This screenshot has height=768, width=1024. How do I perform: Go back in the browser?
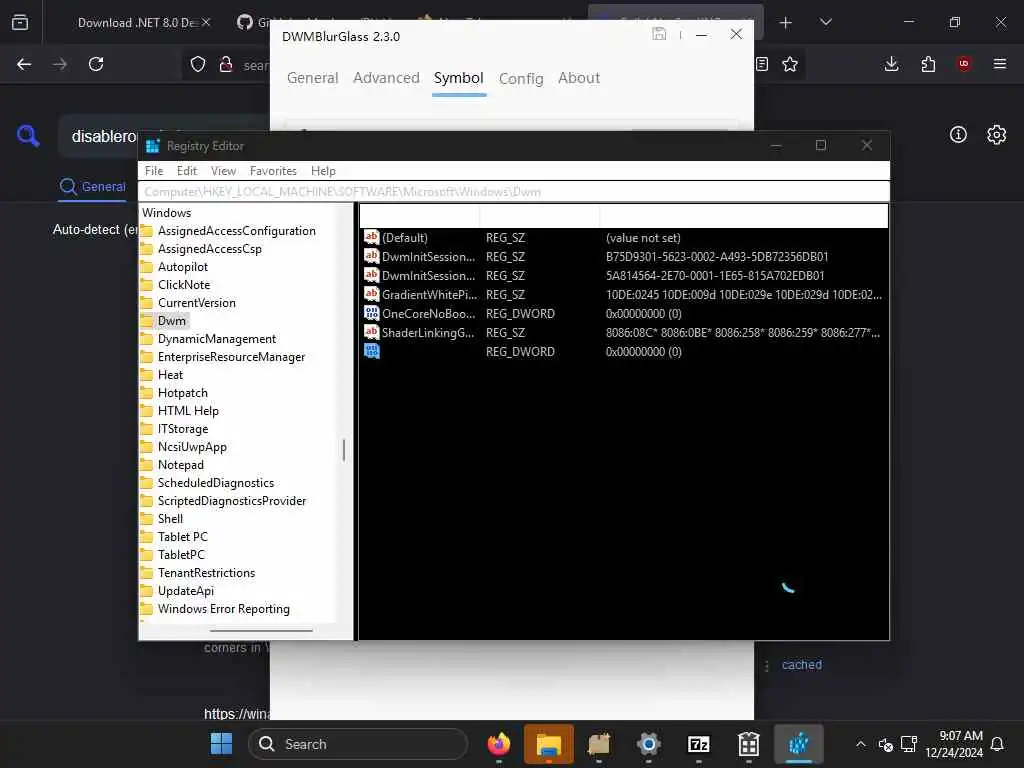click(24, 64)
